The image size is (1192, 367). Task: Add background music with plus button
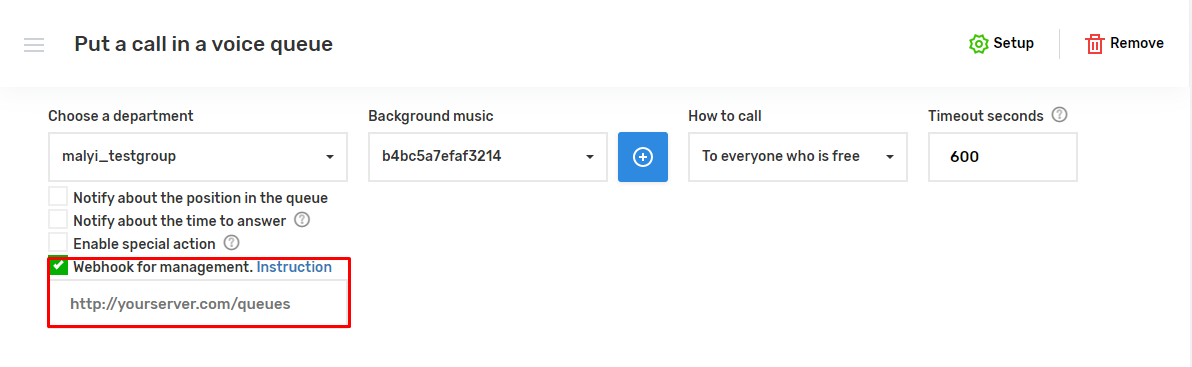point(642,157)
